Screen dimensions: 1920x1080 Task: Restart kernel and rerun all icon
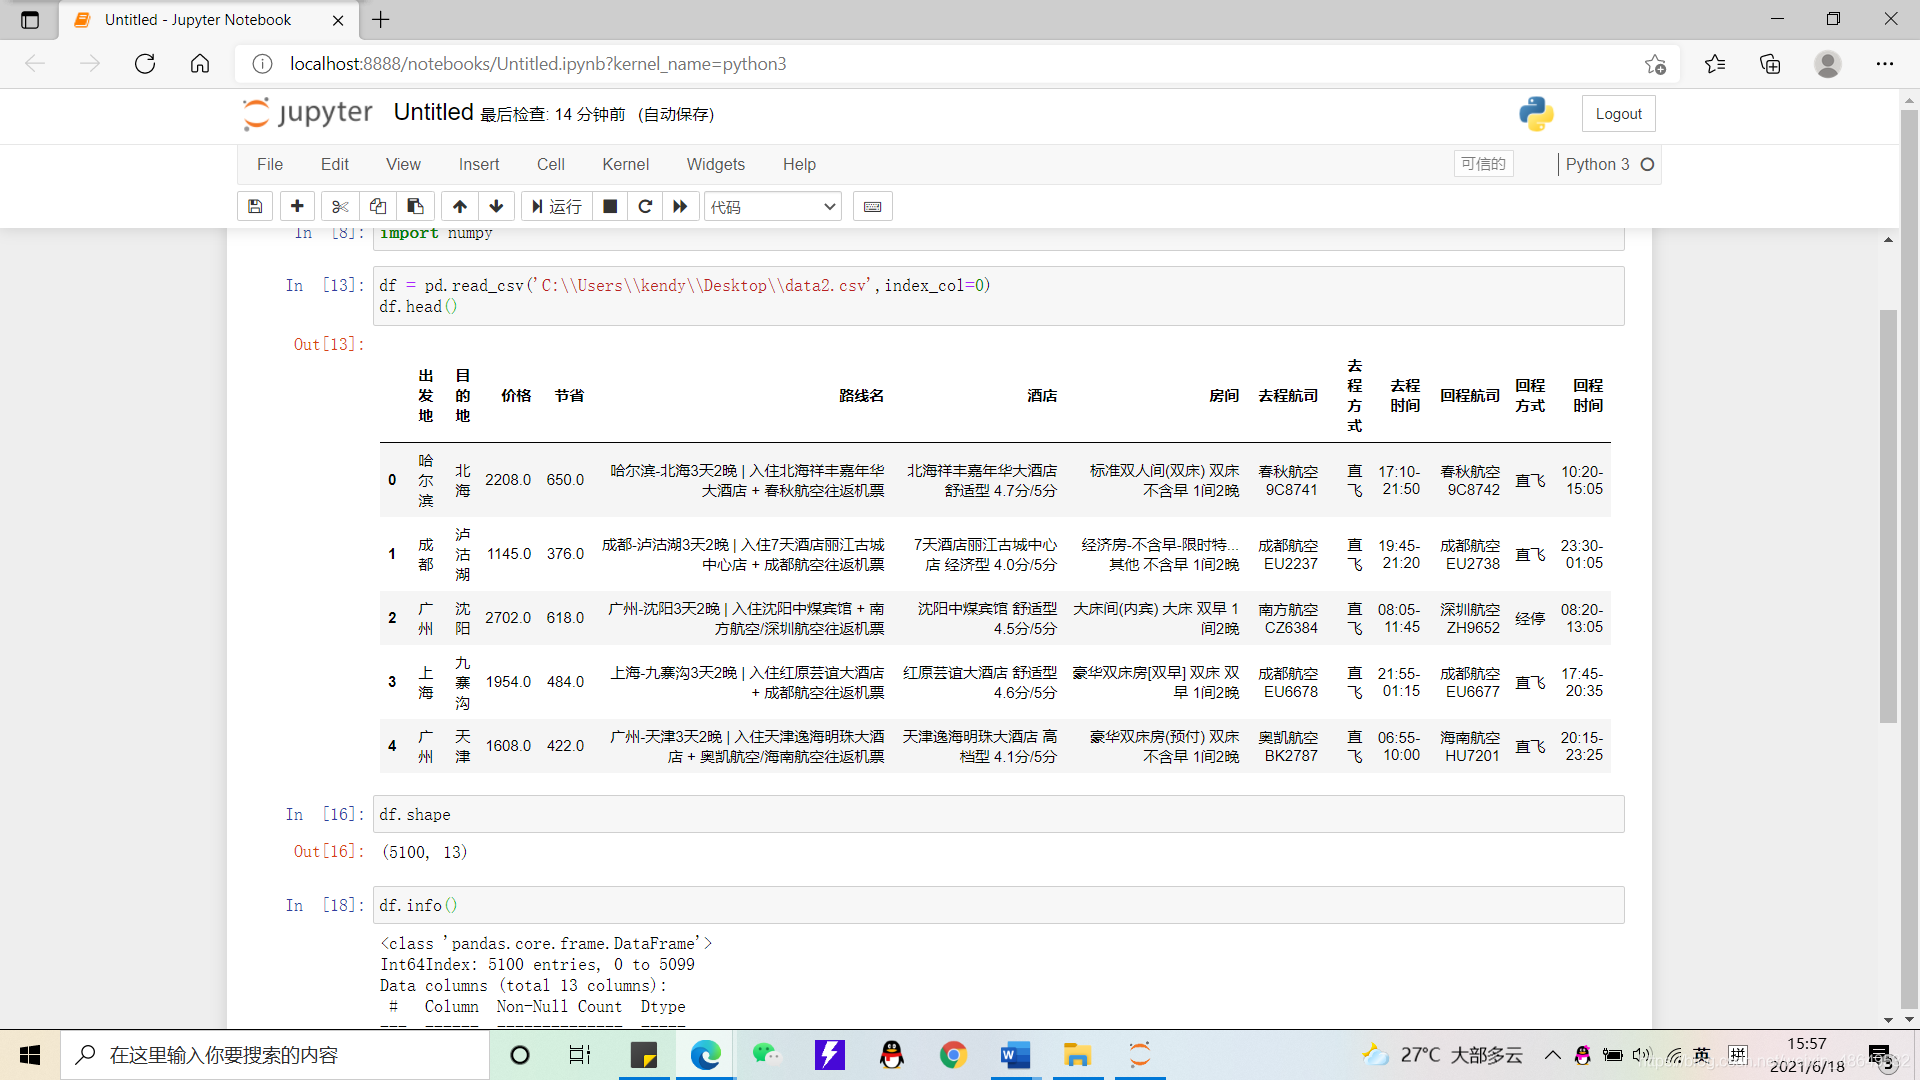click(x=680, y=206)
